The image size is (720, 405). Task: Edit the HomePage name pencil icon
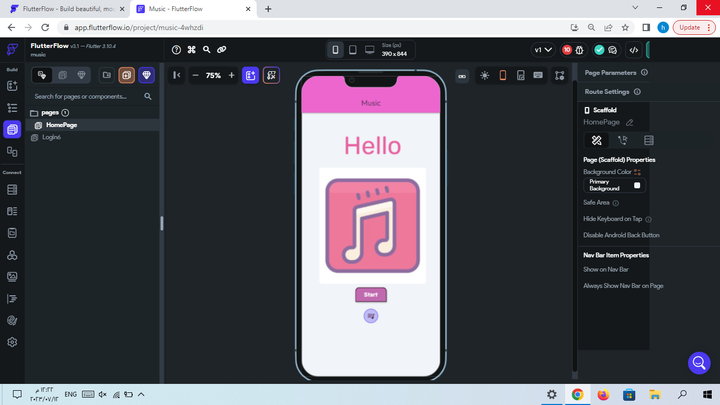pos(629,122)
